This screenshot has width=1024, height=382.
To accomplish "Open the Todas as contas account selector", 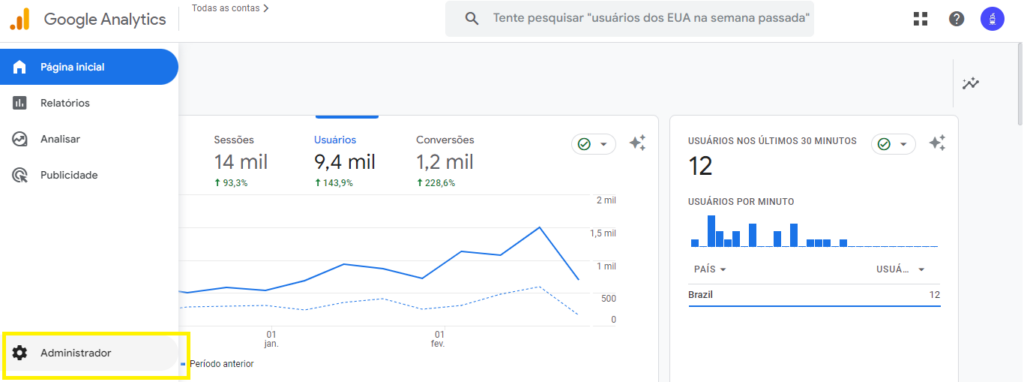I will click(x=230, y=8).
